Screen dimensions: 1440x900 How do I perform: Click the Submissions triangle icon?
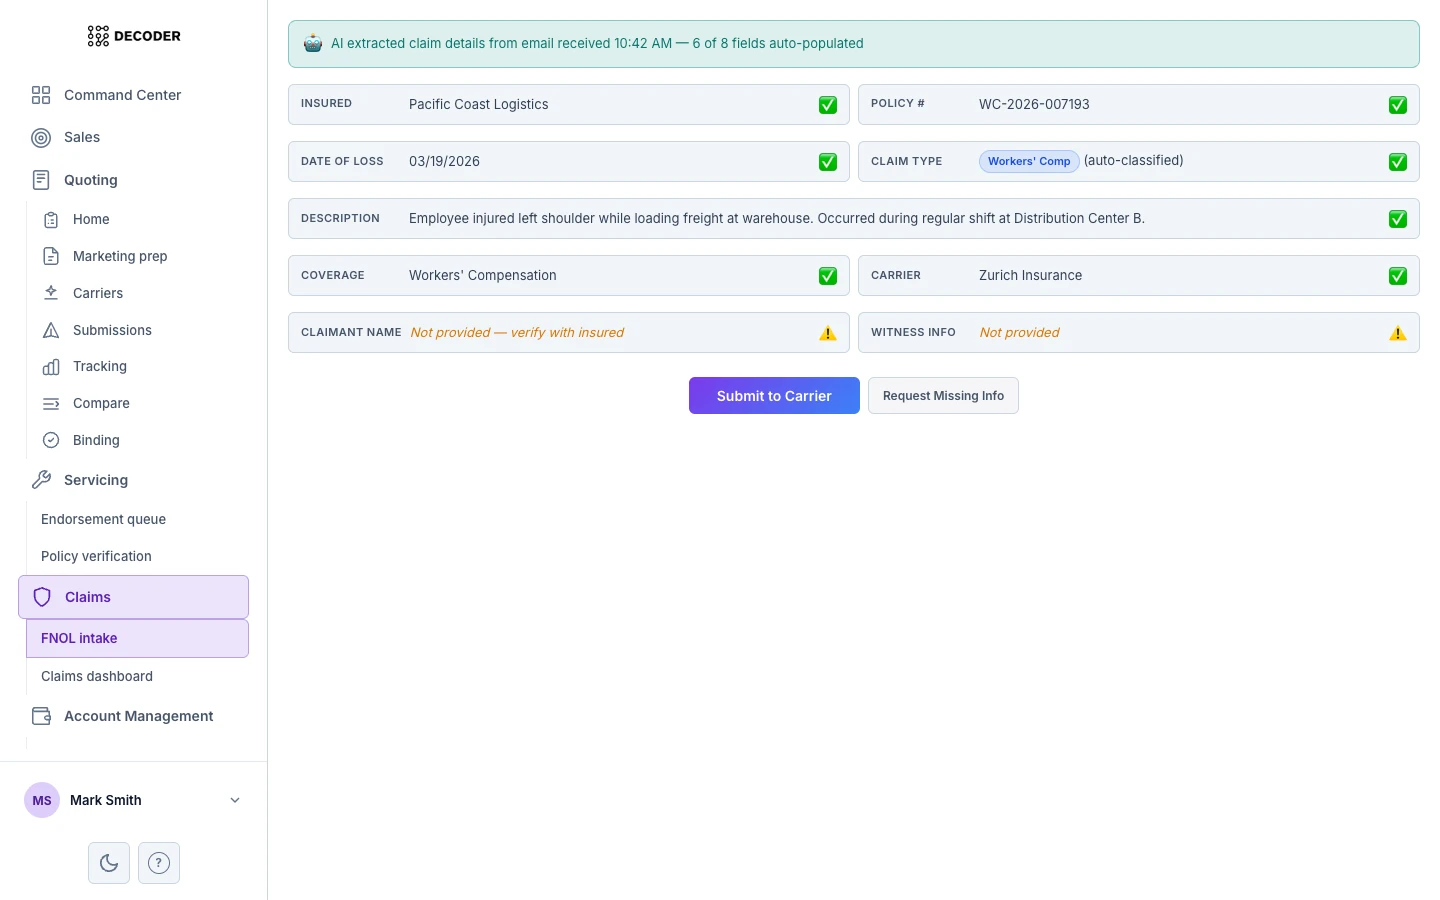(x=52, y=330)
